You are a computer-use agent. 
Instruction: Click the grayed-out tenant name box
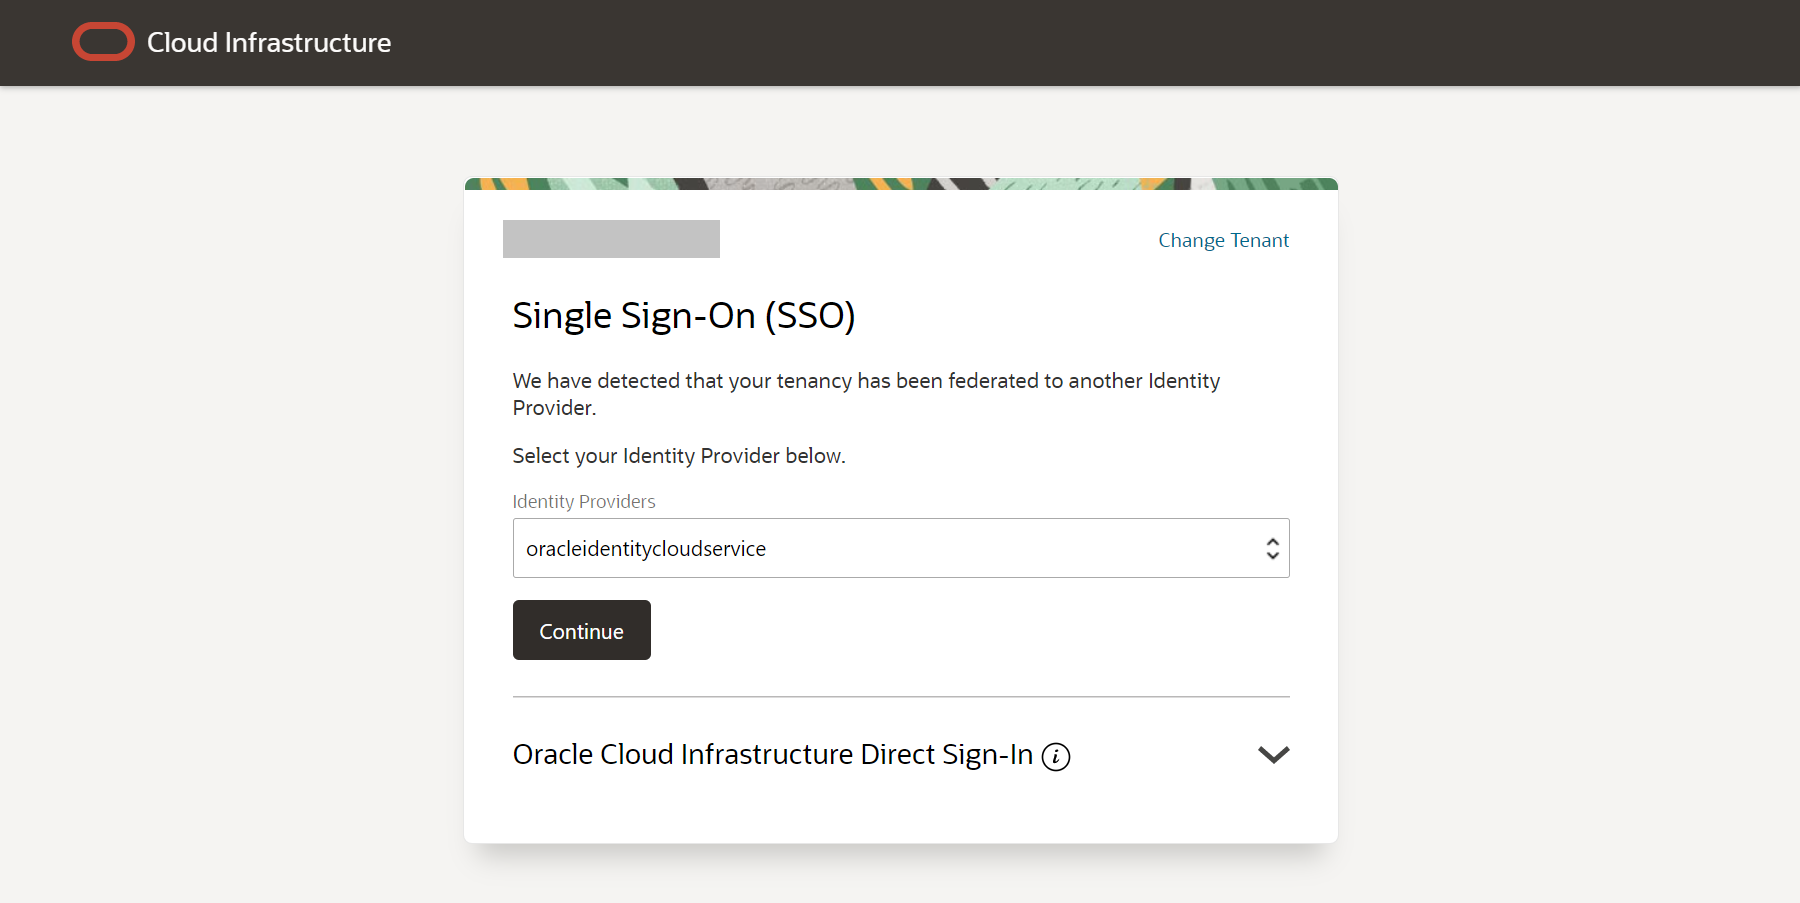click(611, 239)
